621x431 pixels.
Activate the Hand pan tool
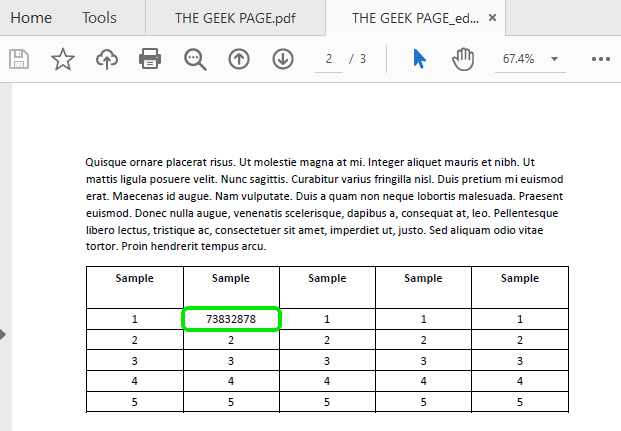pyautogui.click(x=463, y=59)
